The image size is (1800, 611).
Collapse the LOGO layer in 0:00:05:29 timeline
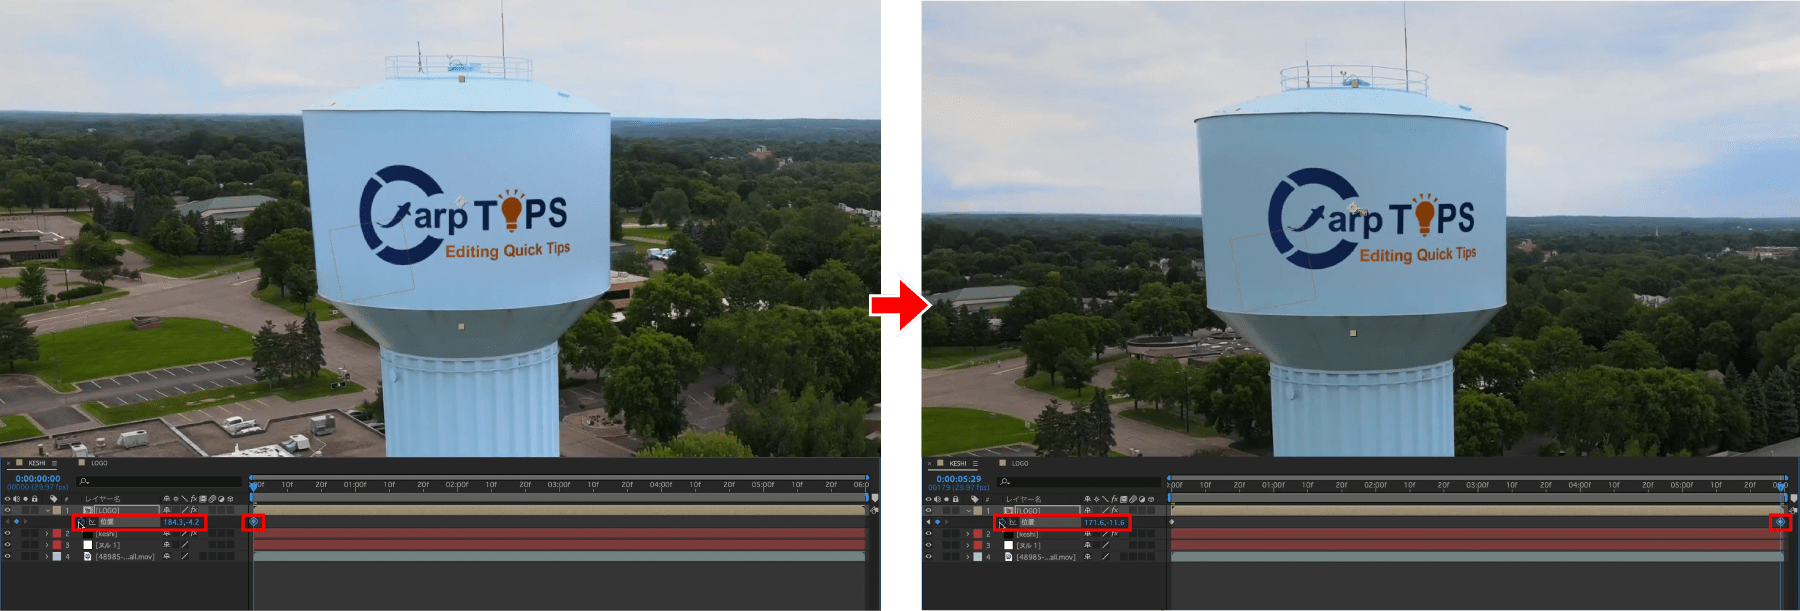tap(969, 510)
